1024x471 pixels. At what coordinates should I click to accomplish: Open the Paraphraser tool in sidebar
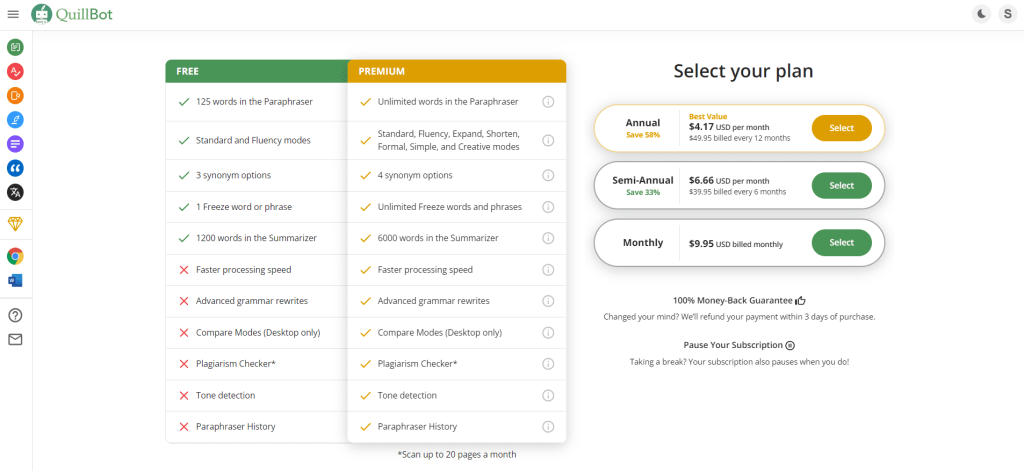tap(15, 47)
